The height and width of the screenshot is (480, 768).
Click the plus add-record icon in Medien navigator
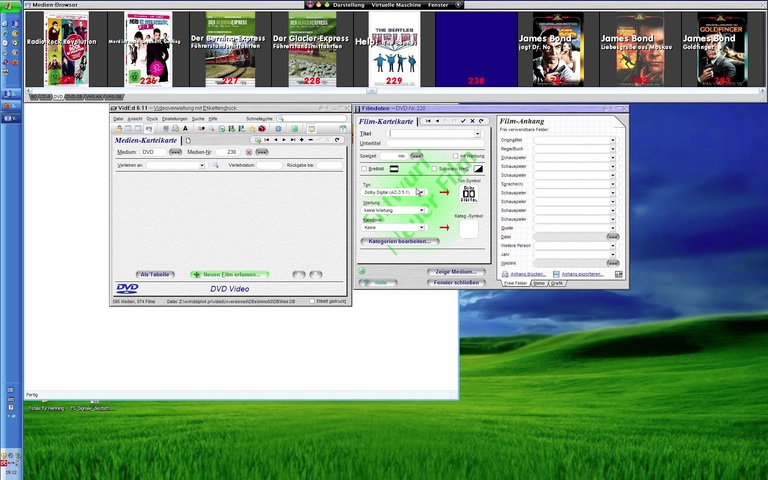302,140
